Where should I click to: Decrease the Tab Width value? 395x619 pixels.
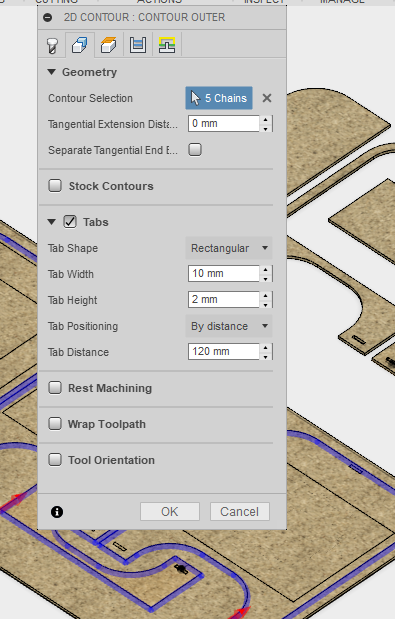pyautogui.click(x=266, y=278)
